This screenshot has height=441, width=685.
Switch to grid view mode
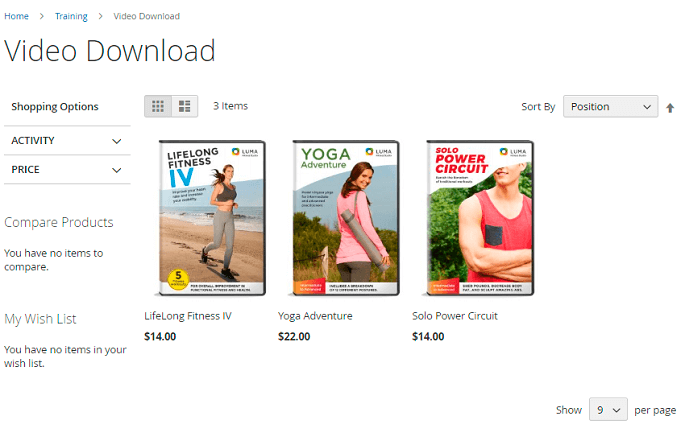click(x=158, y=106)
